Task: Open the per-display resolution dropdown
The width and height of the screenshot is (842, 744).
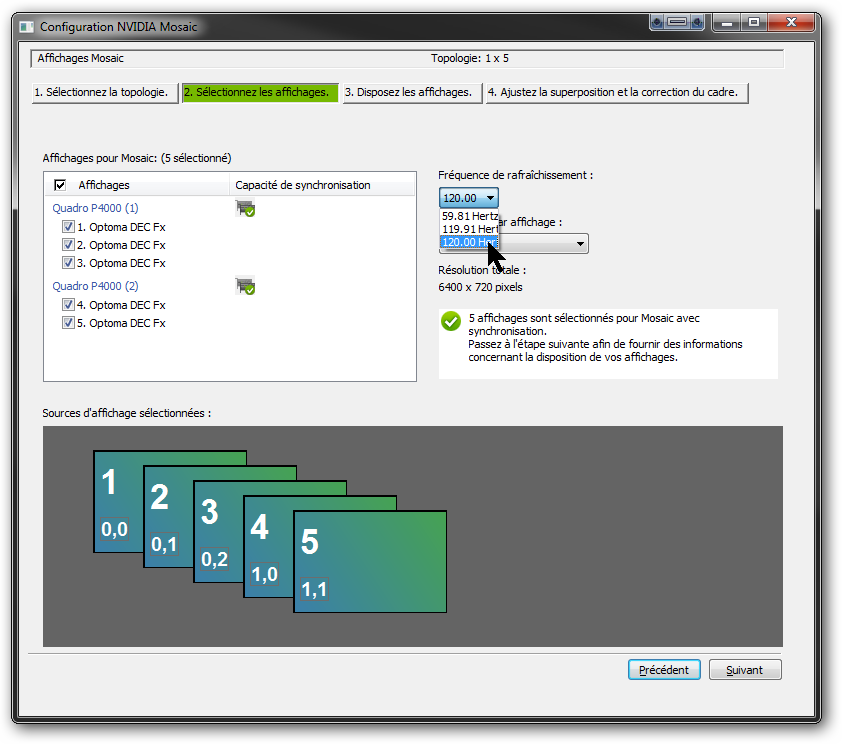Action: tap(579, 243)
